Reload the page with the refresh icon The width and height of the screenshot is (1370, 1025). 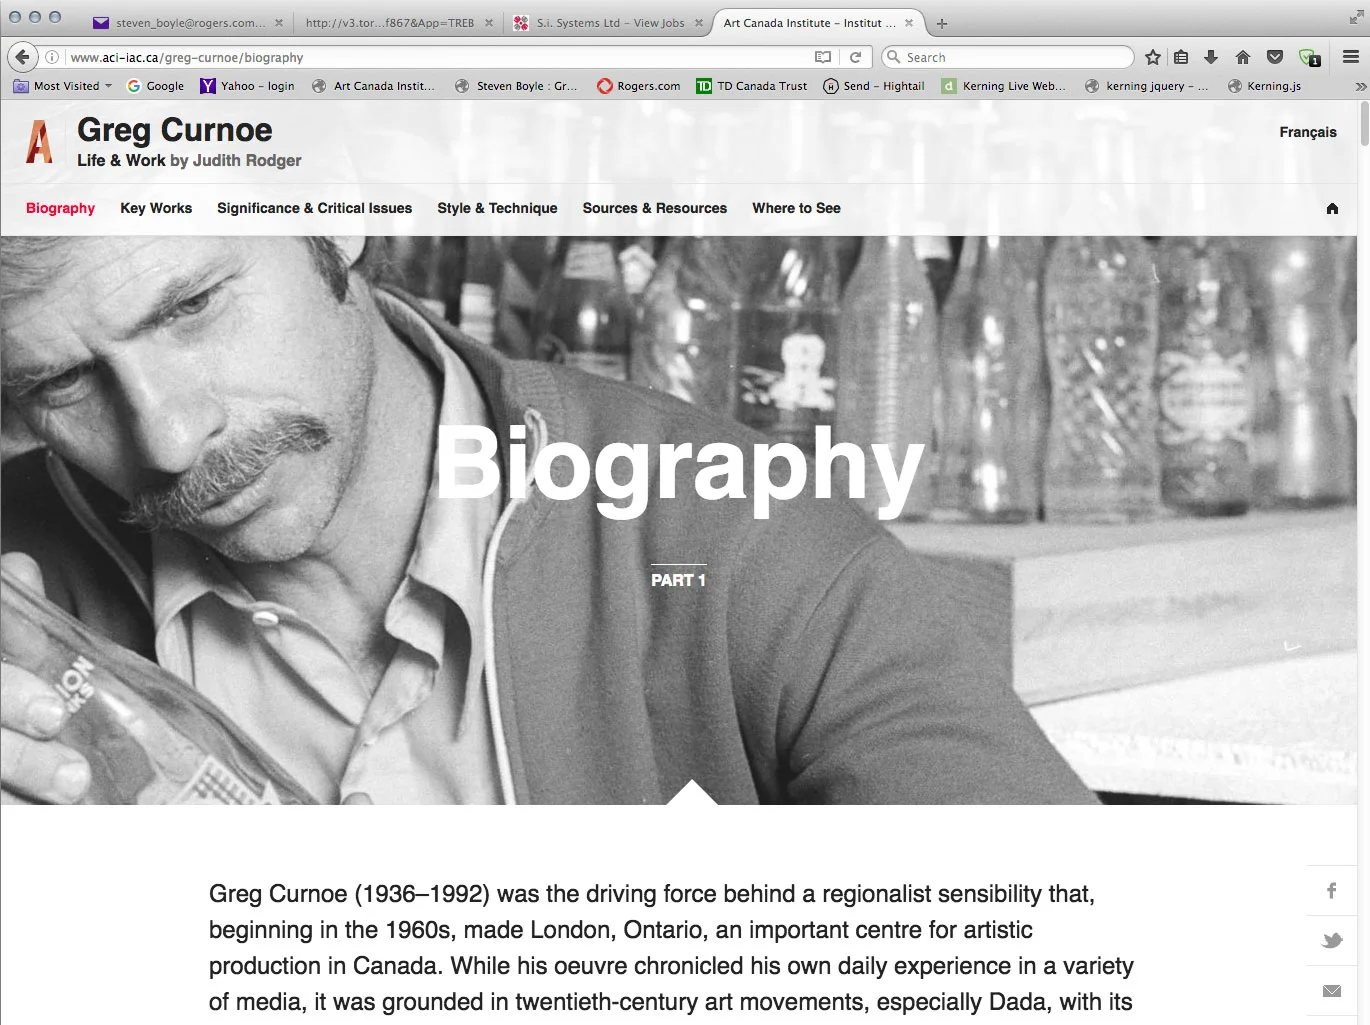tap(855, 57)
